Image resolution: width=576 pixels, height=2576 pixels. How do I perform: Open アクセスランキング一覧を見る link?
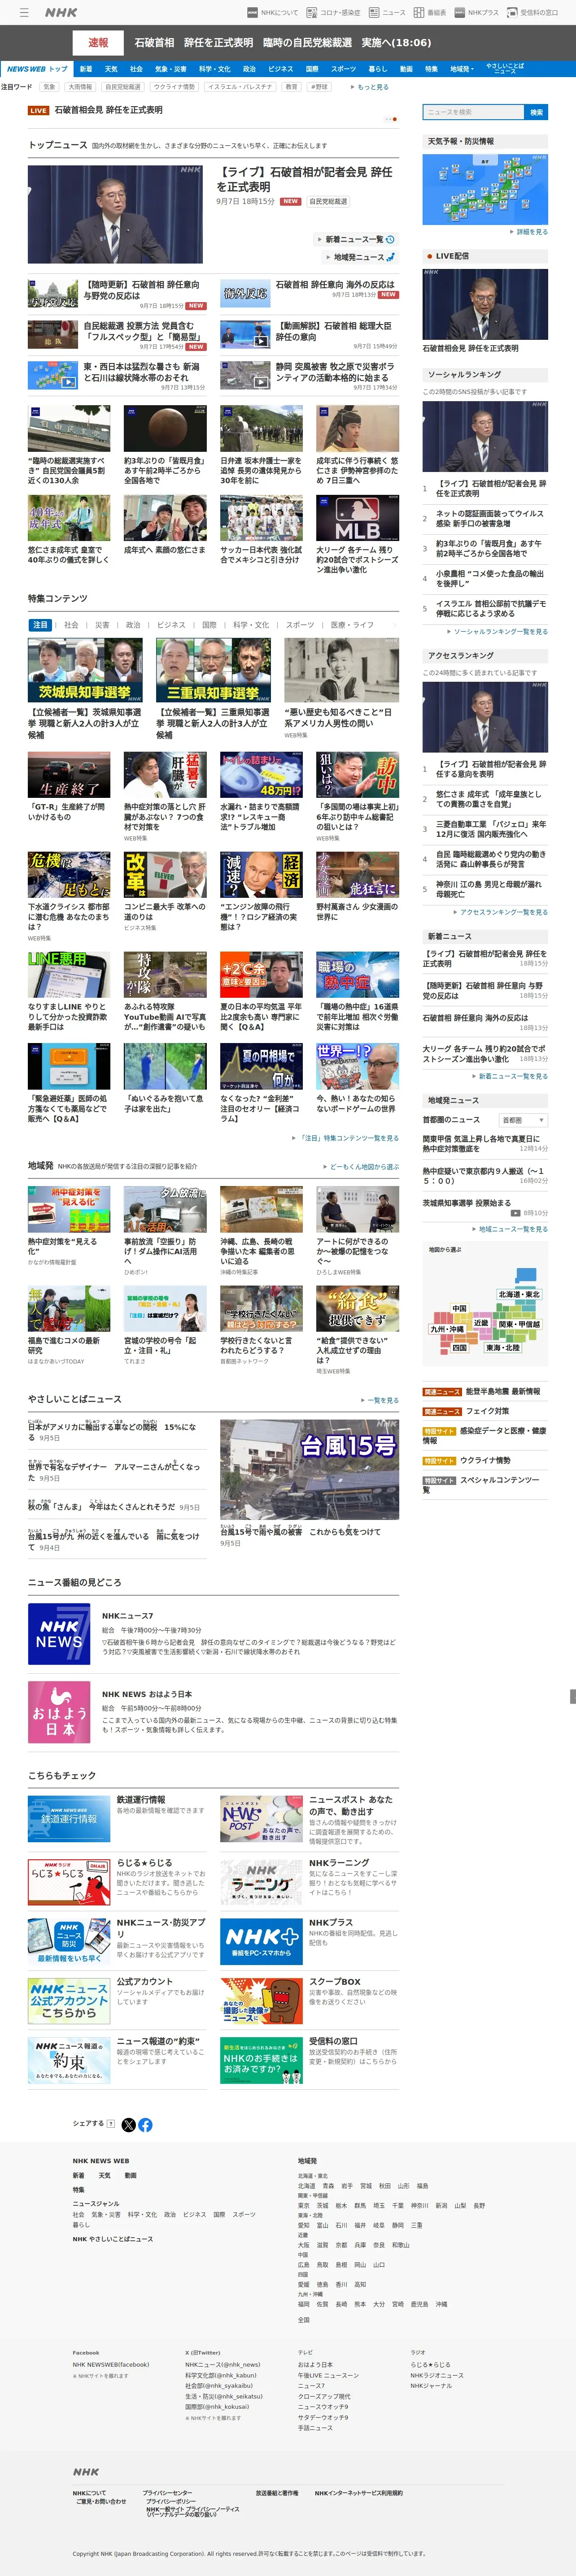[x=502, y=912]
